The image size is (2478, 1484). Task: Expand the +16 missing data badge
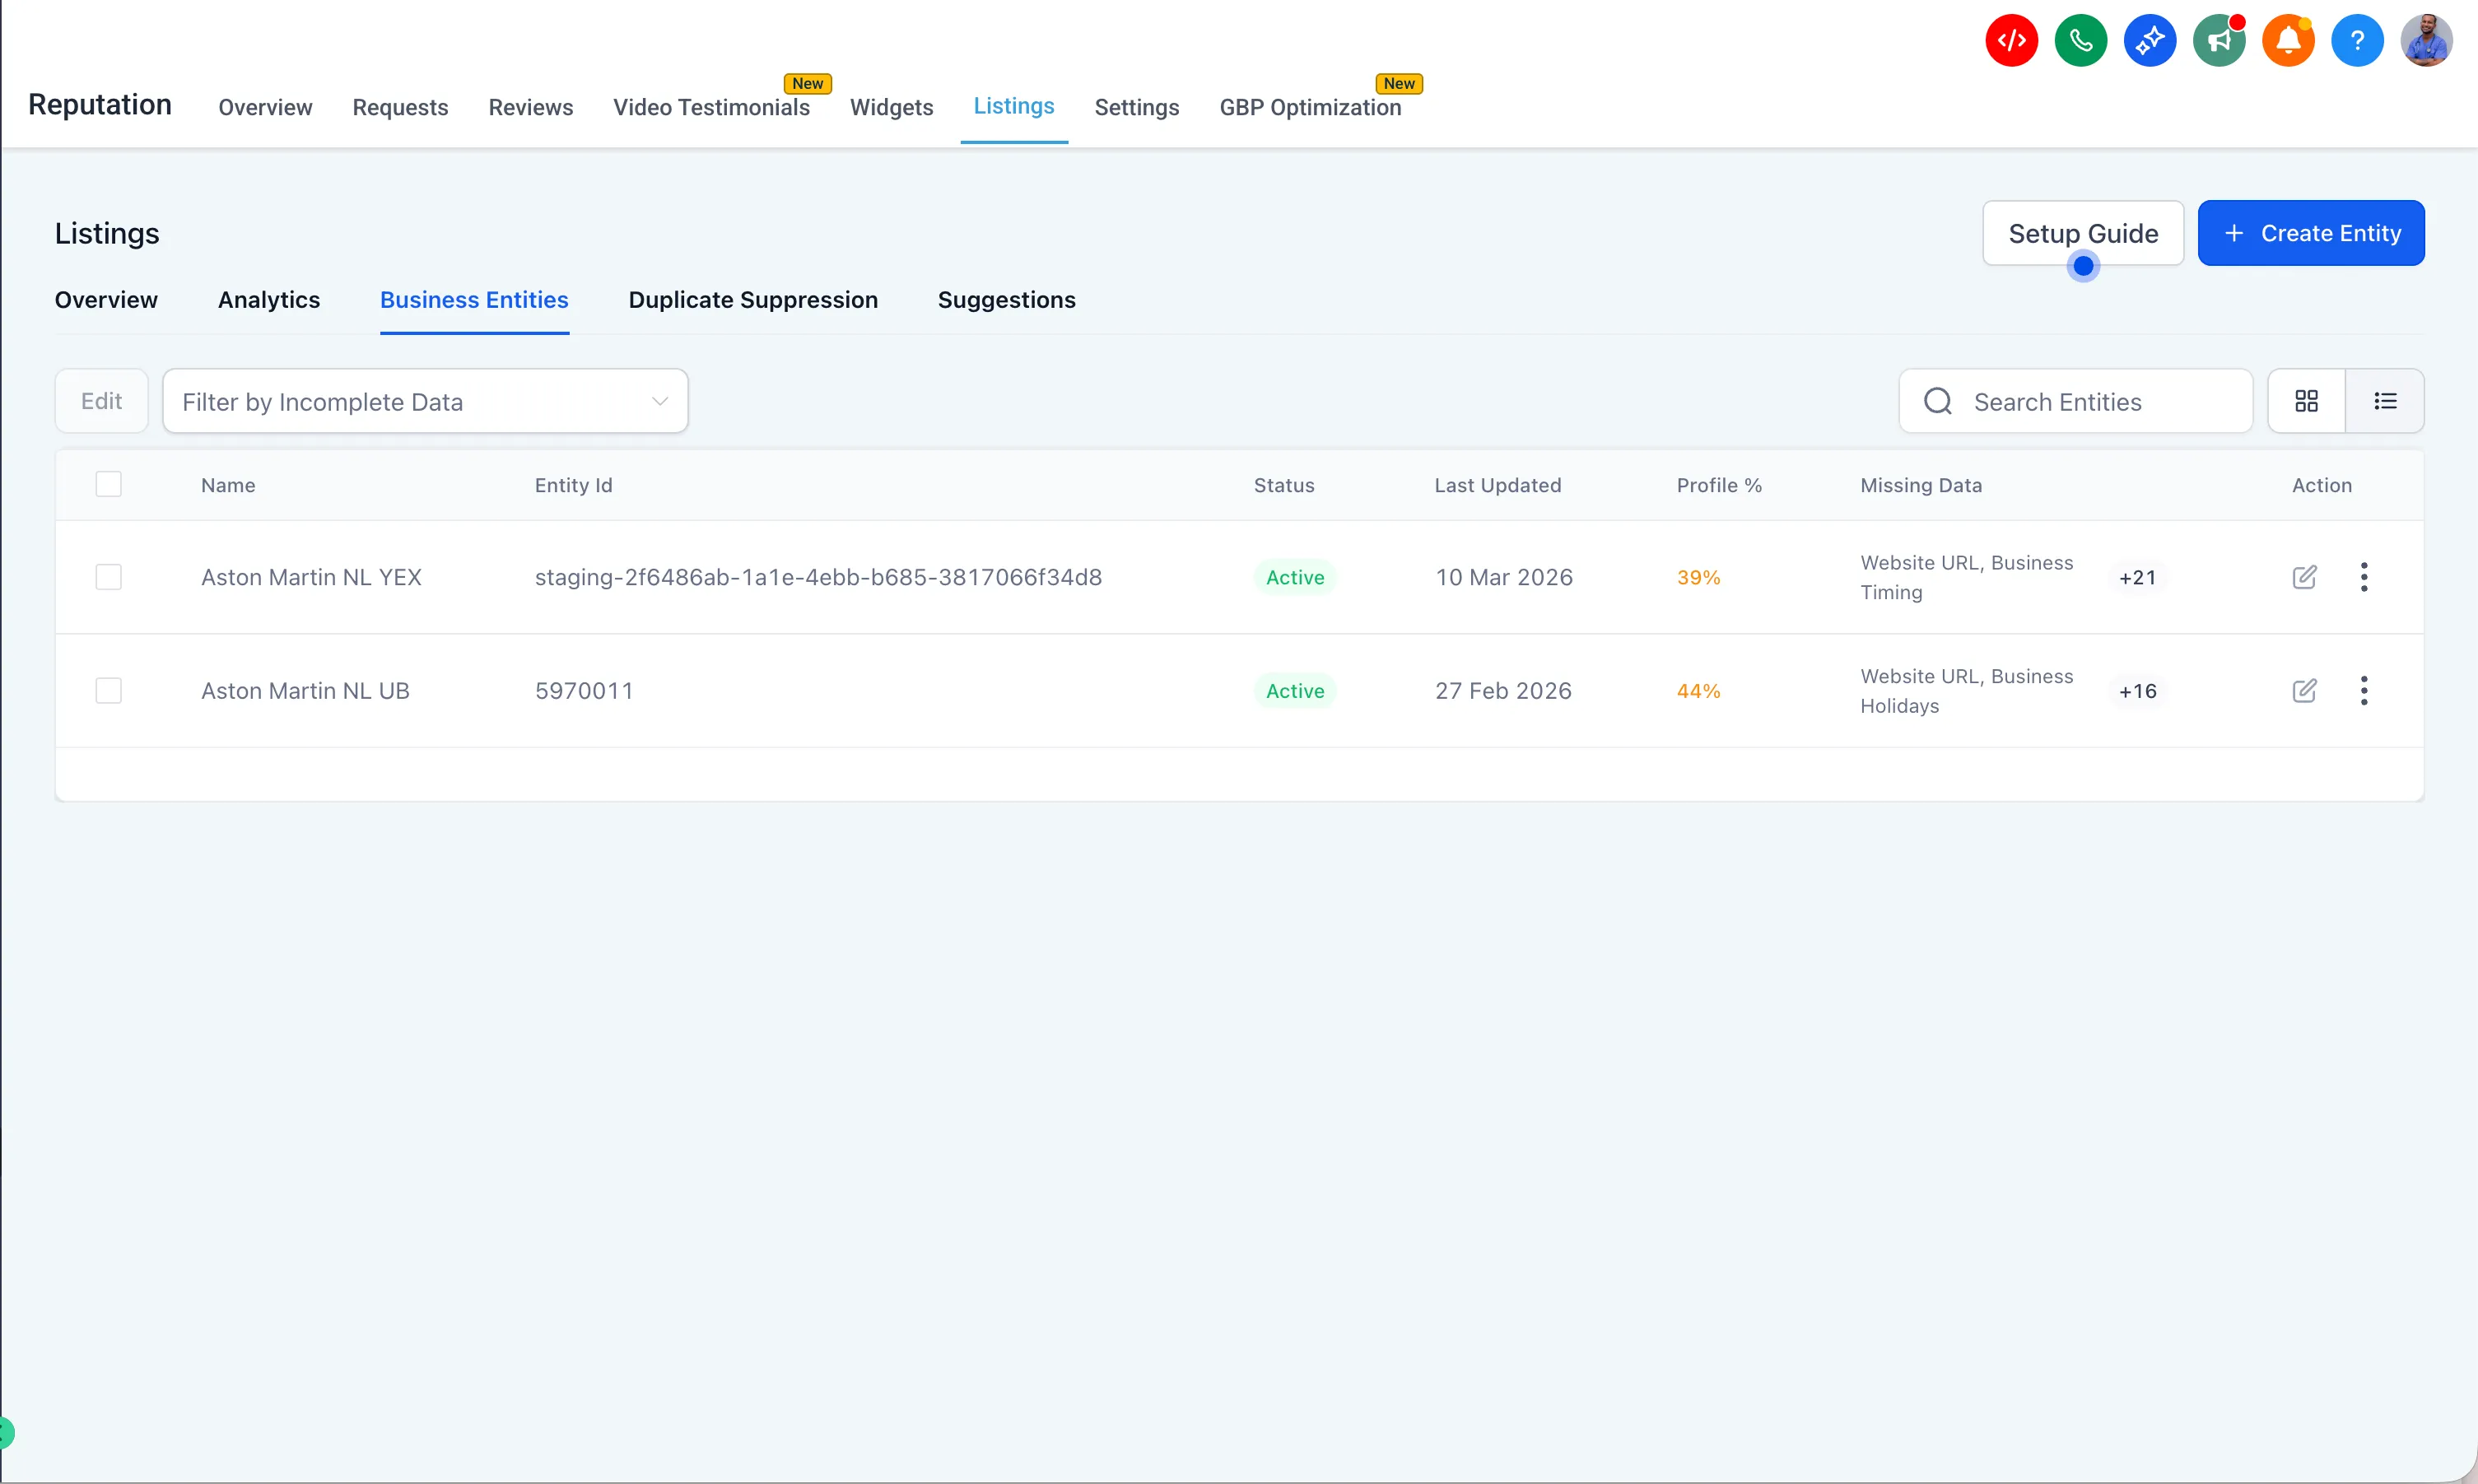[2137, 691]
